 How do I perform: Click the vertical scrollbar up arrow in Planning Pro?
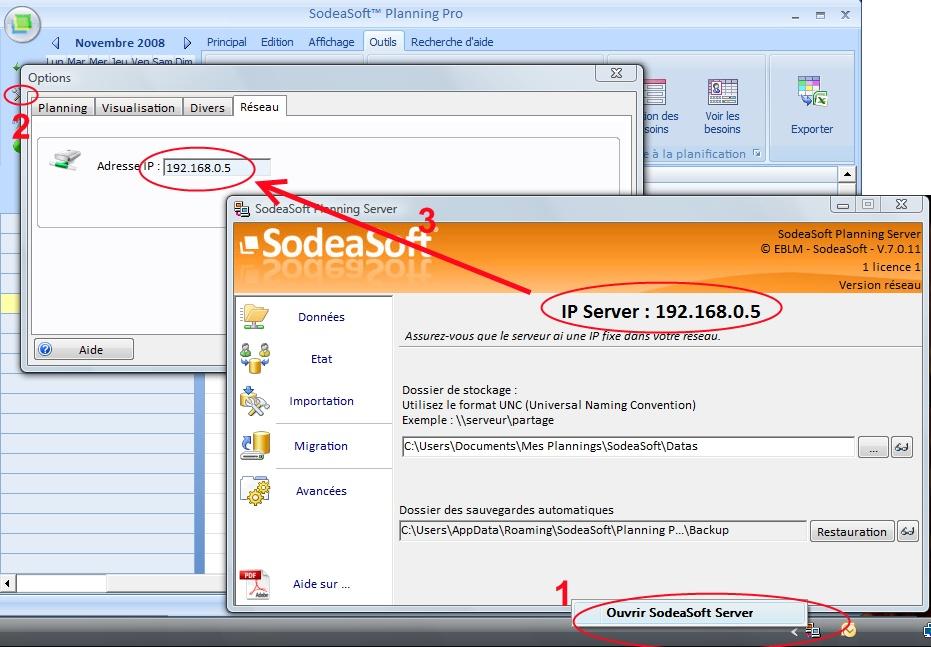[847, 174]
